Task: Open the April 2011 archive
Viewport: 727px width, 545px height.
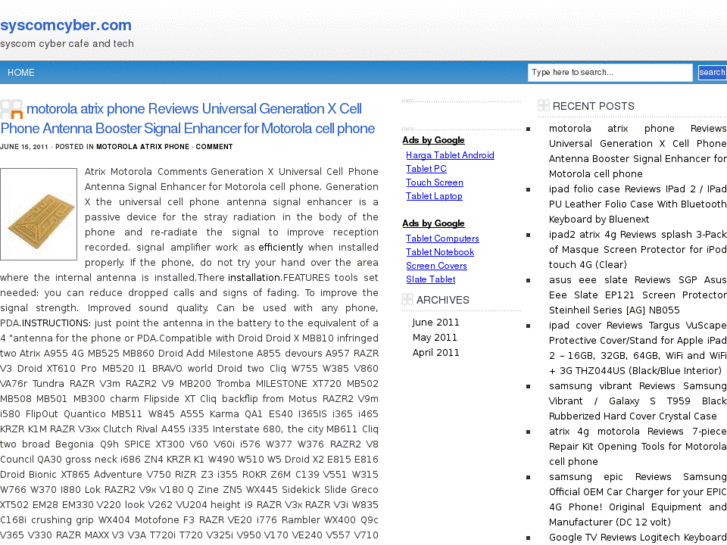Action: tap(435, 353)
